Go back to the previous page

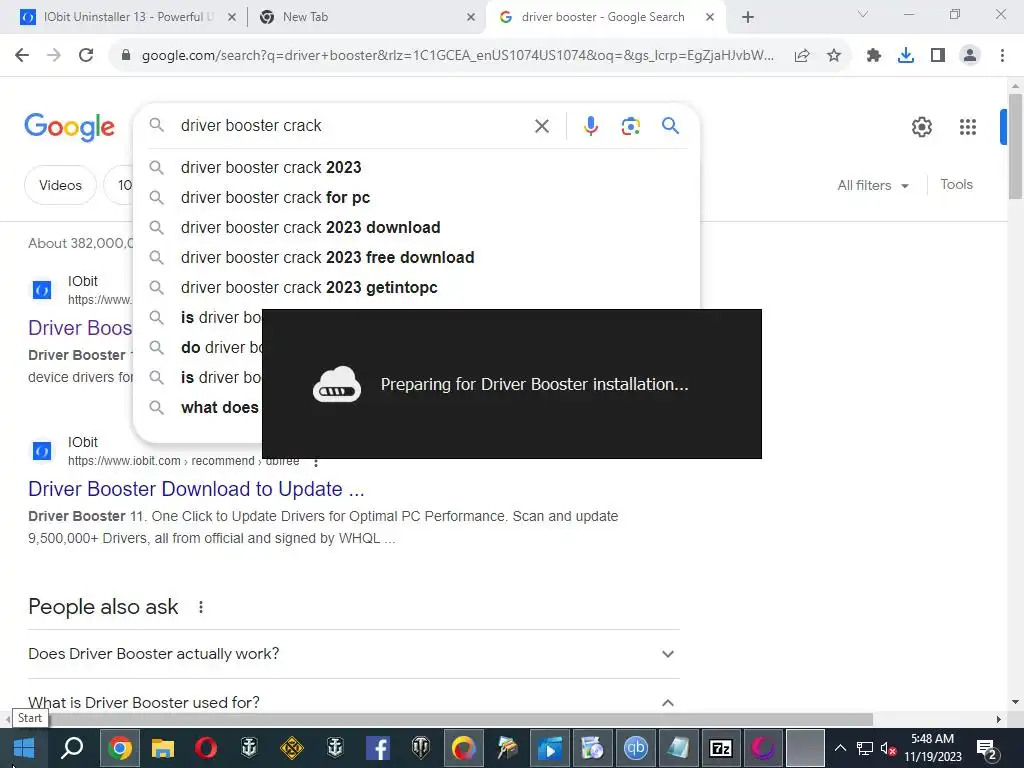point(22,56)
